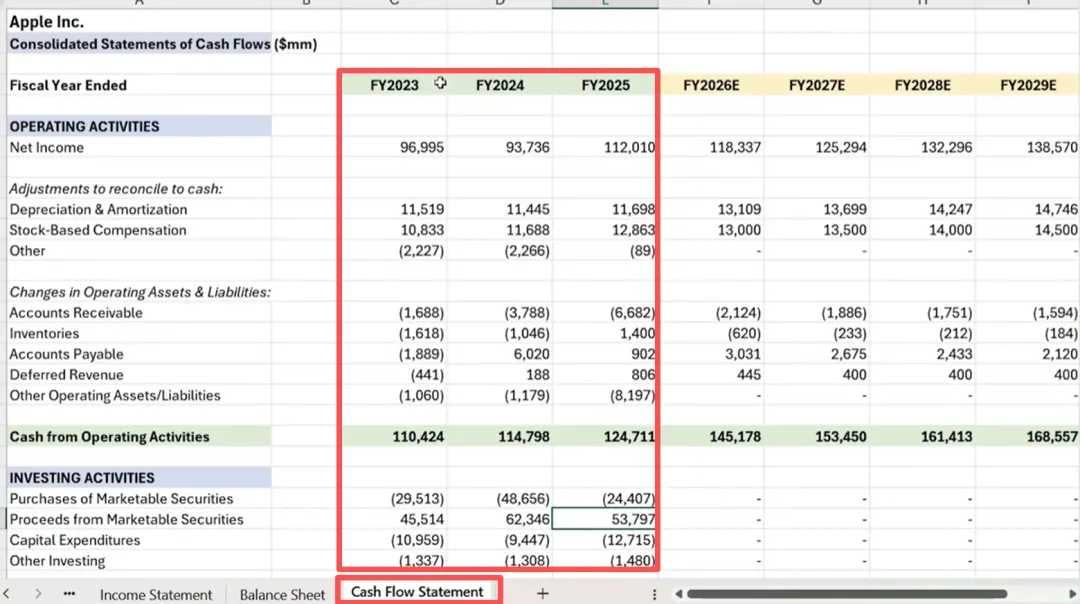The image size is (1080, 604).
Task: Select Consolidated Statements of Cash Flows cell
Action: pos(139,44)
